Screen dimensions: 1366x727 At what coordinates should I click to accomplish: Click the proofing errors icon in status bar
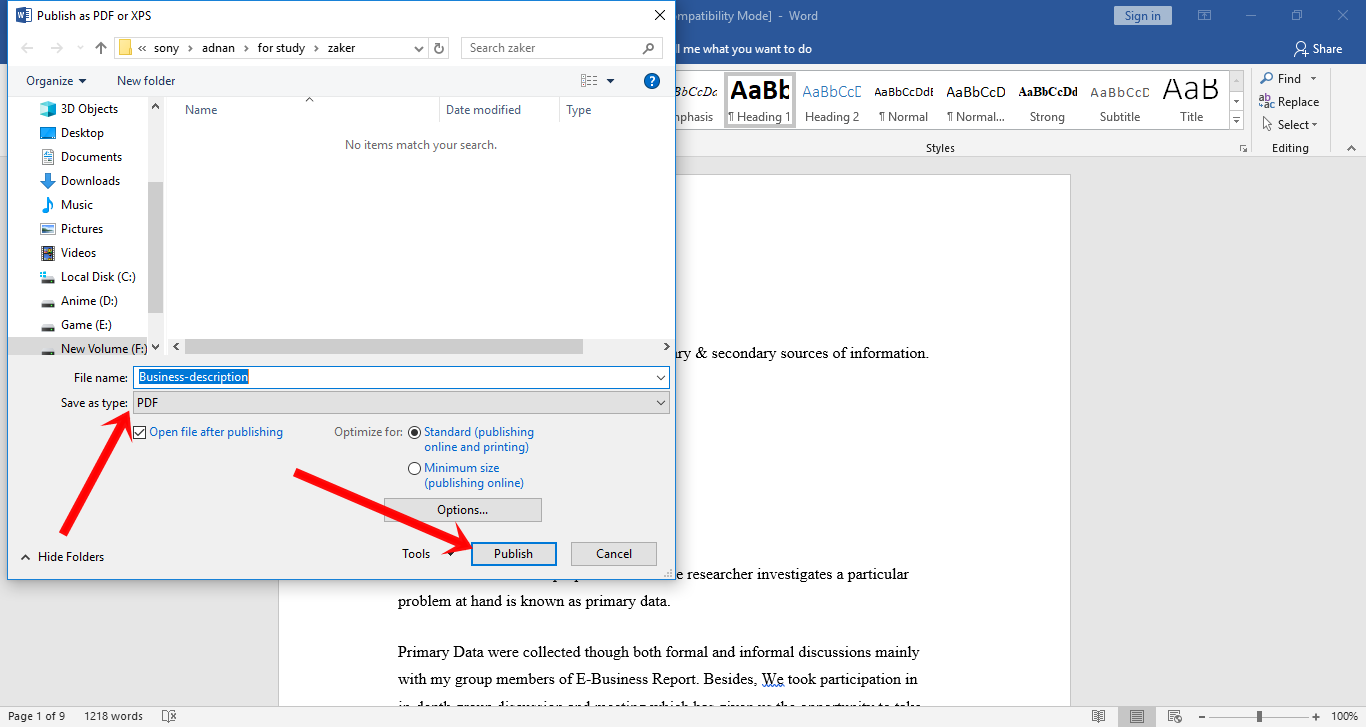(x=168, y=716)
